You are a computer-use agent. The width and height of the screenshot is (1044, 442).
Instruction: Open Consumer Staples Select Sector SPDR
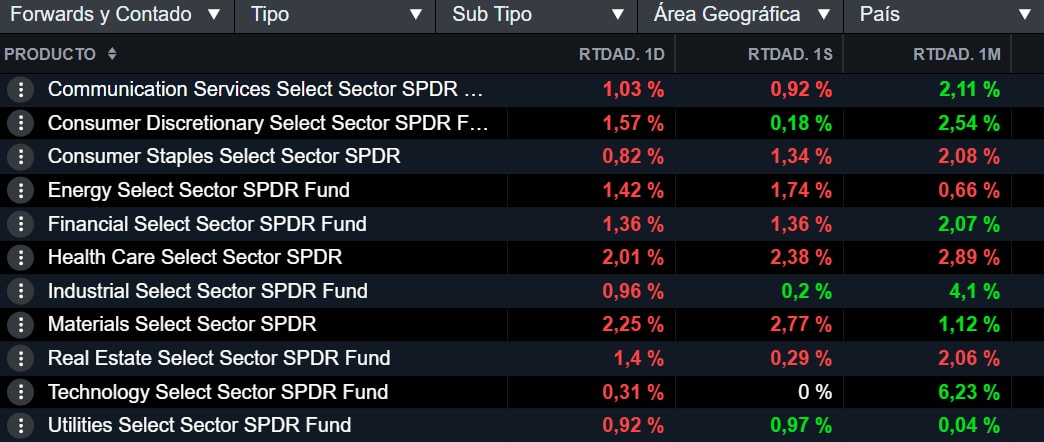point(224,156)
